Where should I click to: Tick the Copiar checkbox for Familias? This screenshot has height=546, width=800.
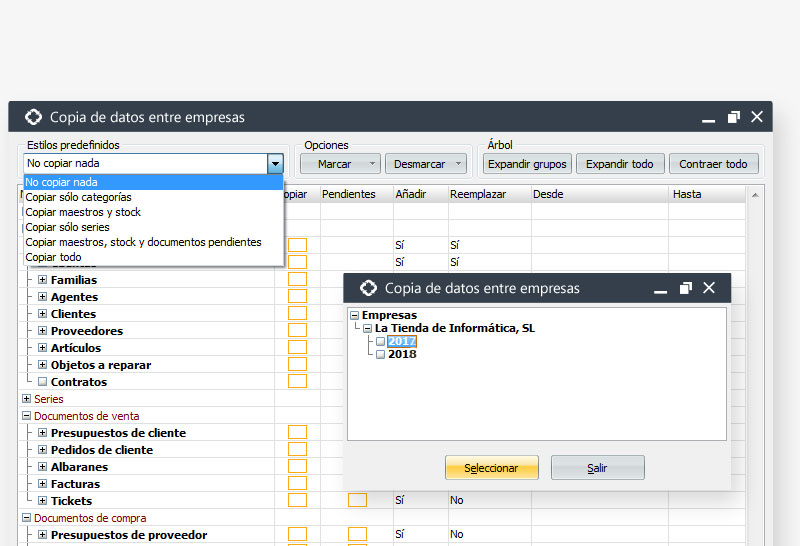point(297,280)
